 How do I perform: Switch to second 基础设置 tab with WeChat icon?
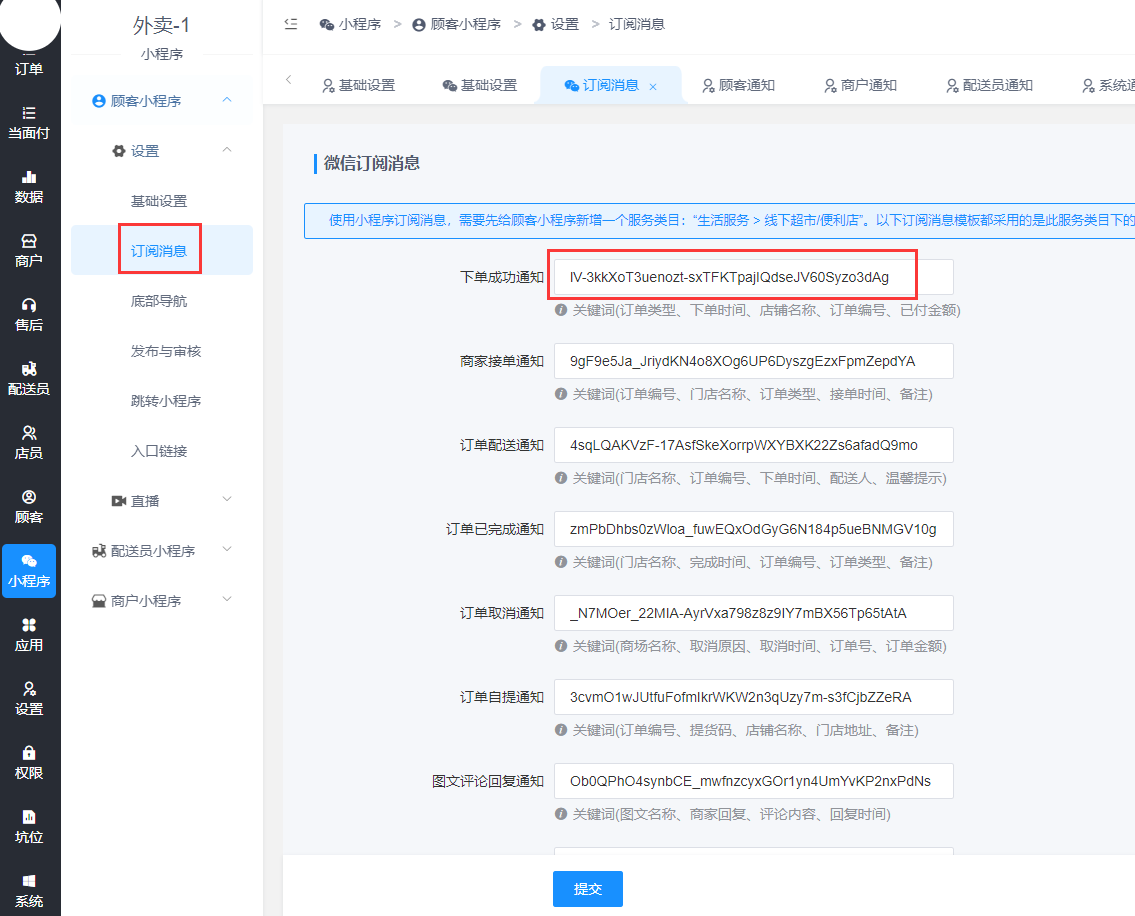point(480,85)
